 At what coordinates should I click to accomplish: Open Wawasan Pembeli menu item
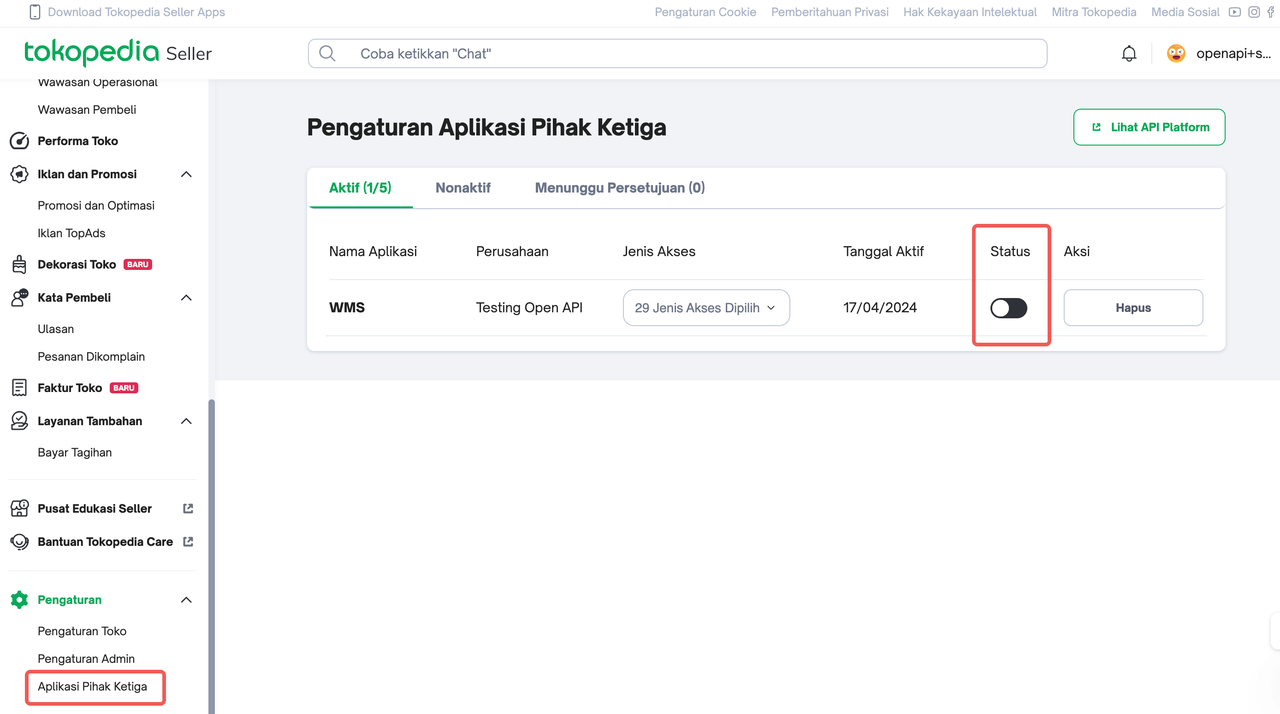pyautogui.click(x=87, y=109)
